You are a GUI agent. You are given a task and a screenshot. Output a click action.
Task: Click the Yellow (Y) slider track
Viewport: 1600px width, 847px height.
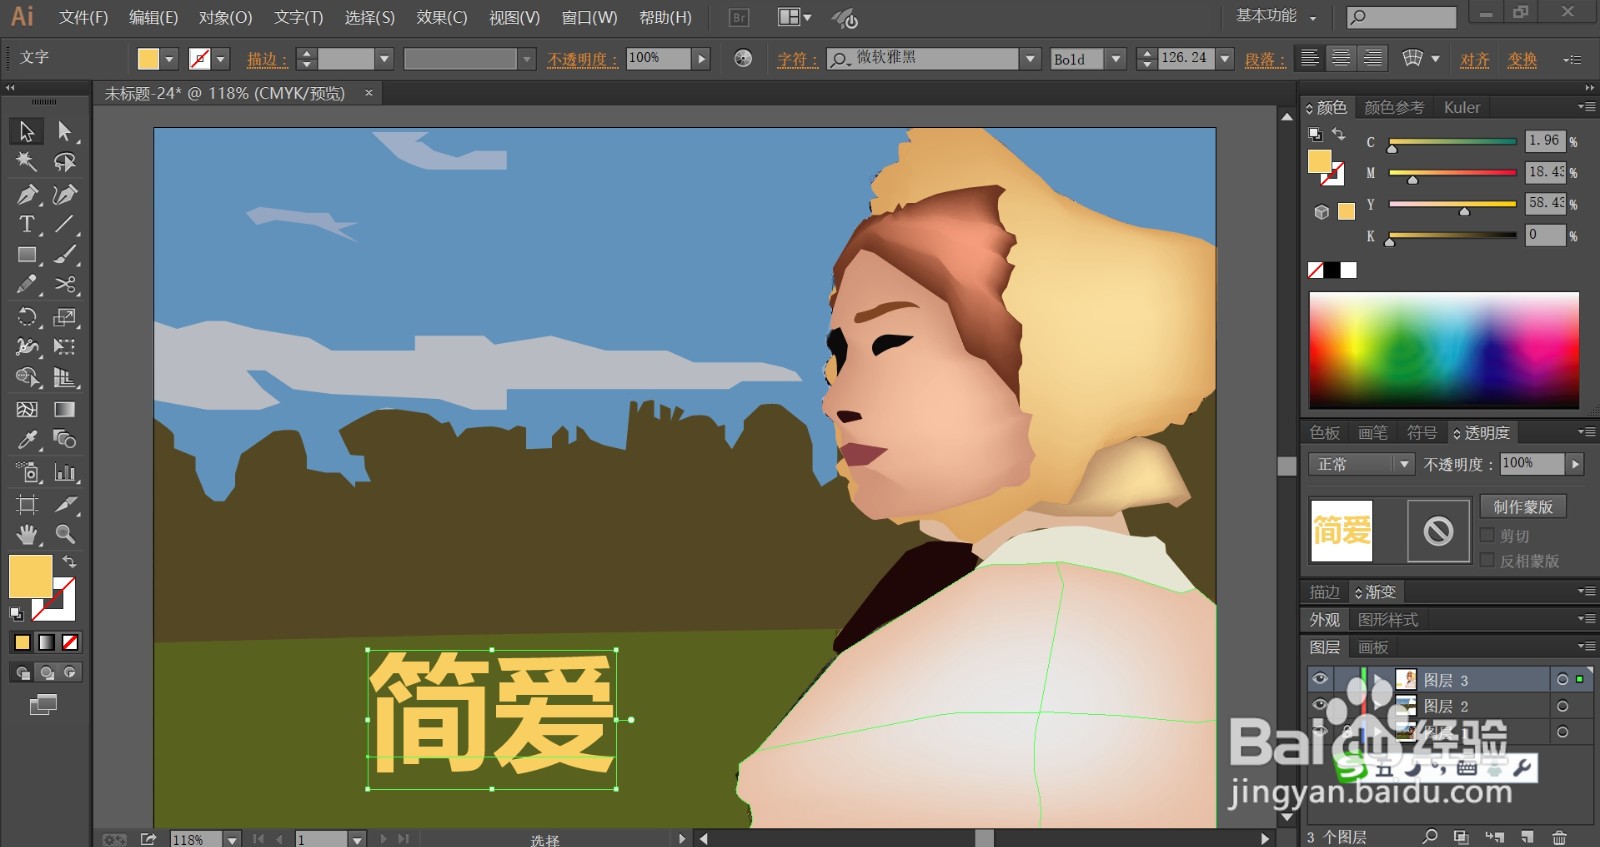[x=1452, y=204]
